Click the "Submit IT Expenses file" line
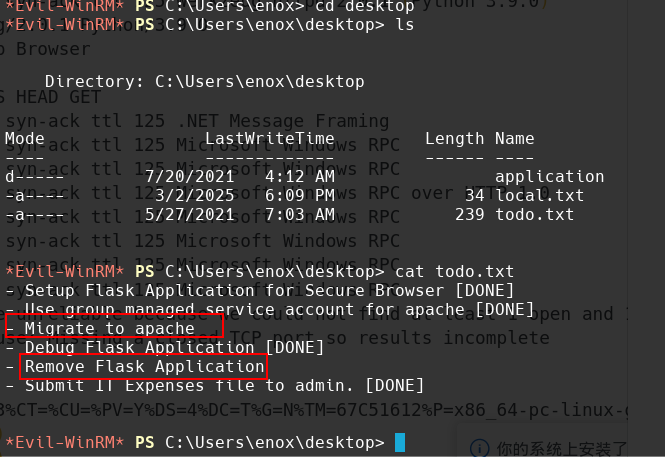Screen dimensions: 665x457 pyautogui.click(x=215, y=385)
